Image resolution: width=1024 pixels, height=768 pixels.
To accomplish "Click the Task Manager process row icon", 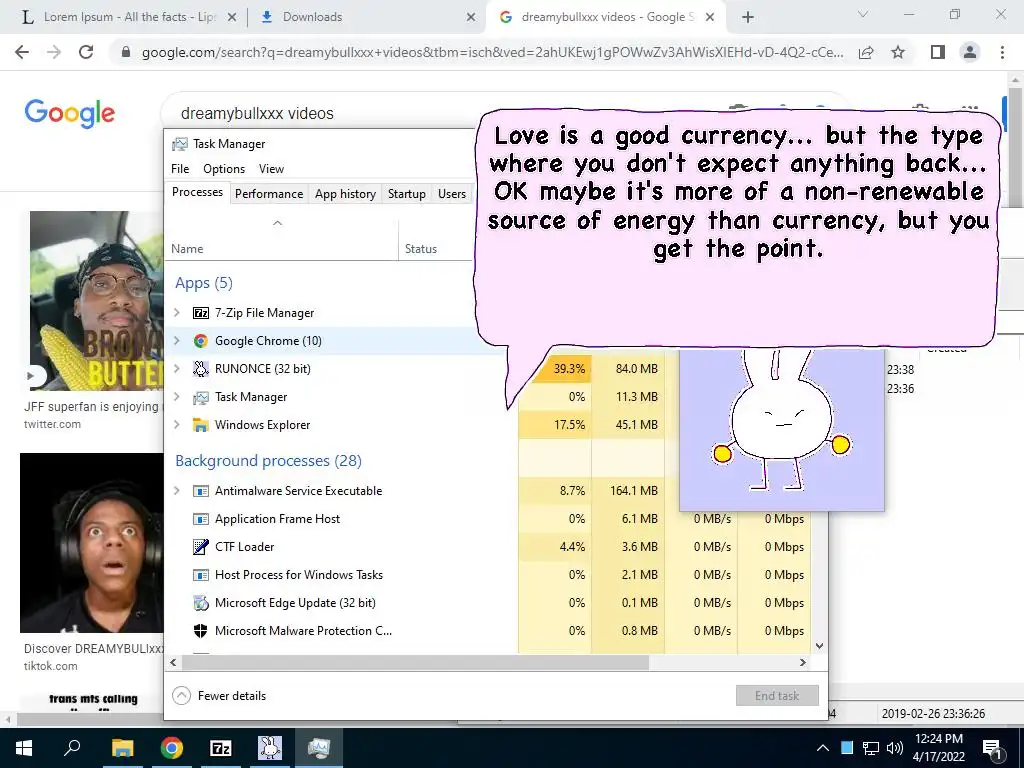I will point(200,397).
